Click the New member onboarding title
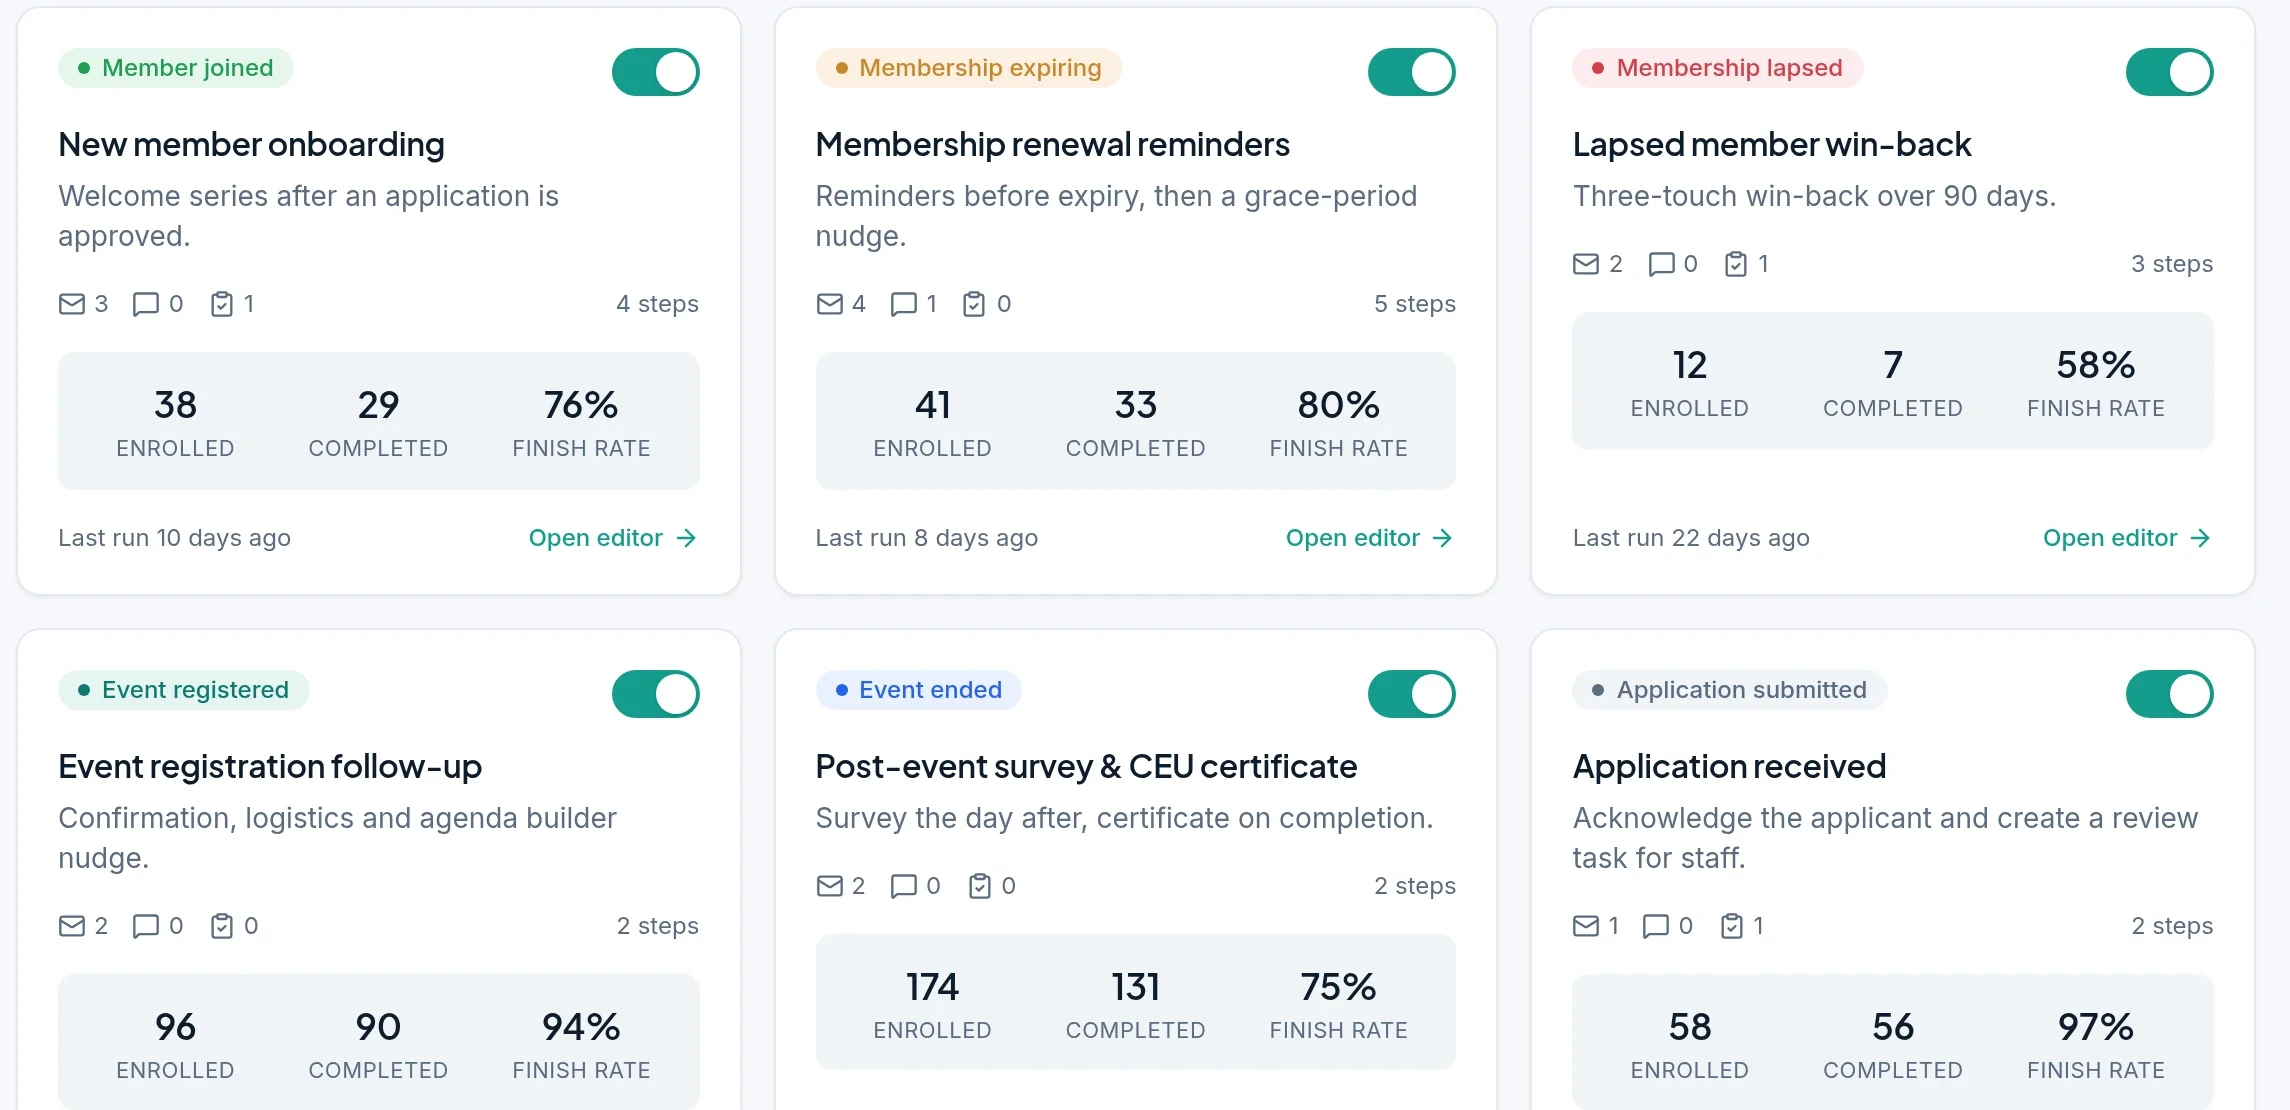2290x1110 pixels. 251,145
